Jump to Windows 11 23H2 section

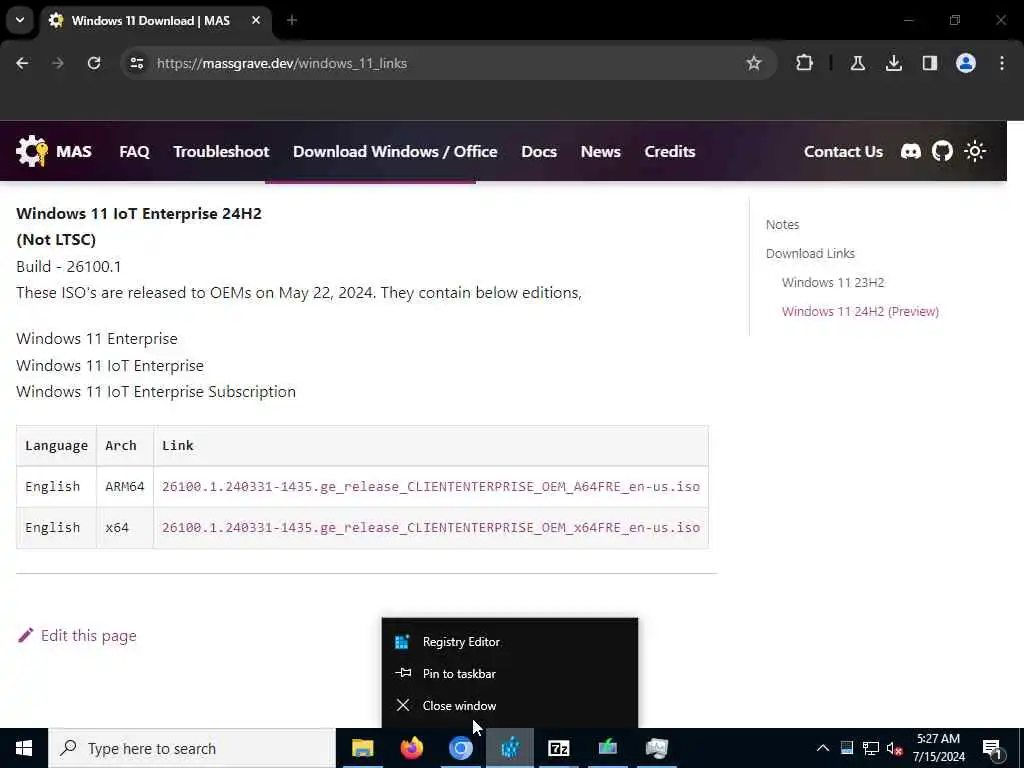pos(833,282)
